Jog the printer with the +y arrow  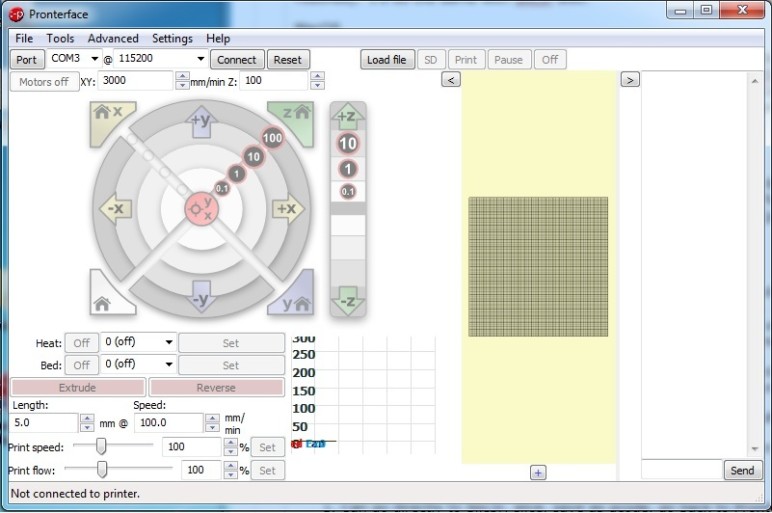[201, 120]
